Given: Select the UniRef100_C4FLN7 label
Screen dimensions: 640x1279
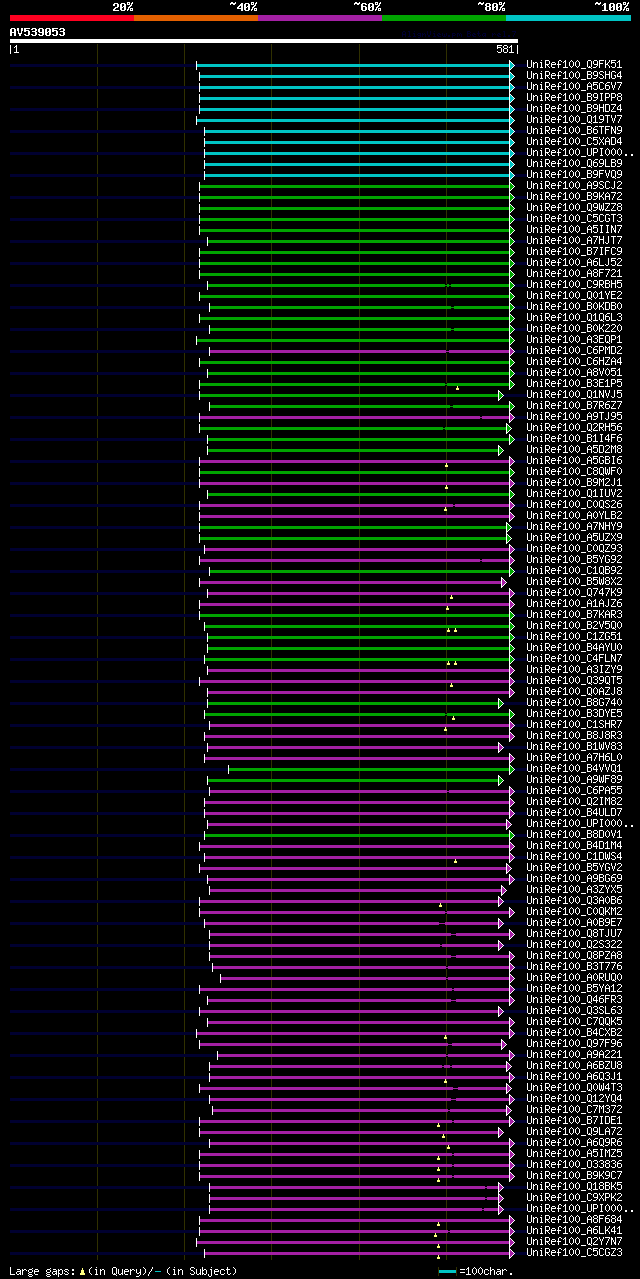Looking at the screenshot, I should pos(574,658).
